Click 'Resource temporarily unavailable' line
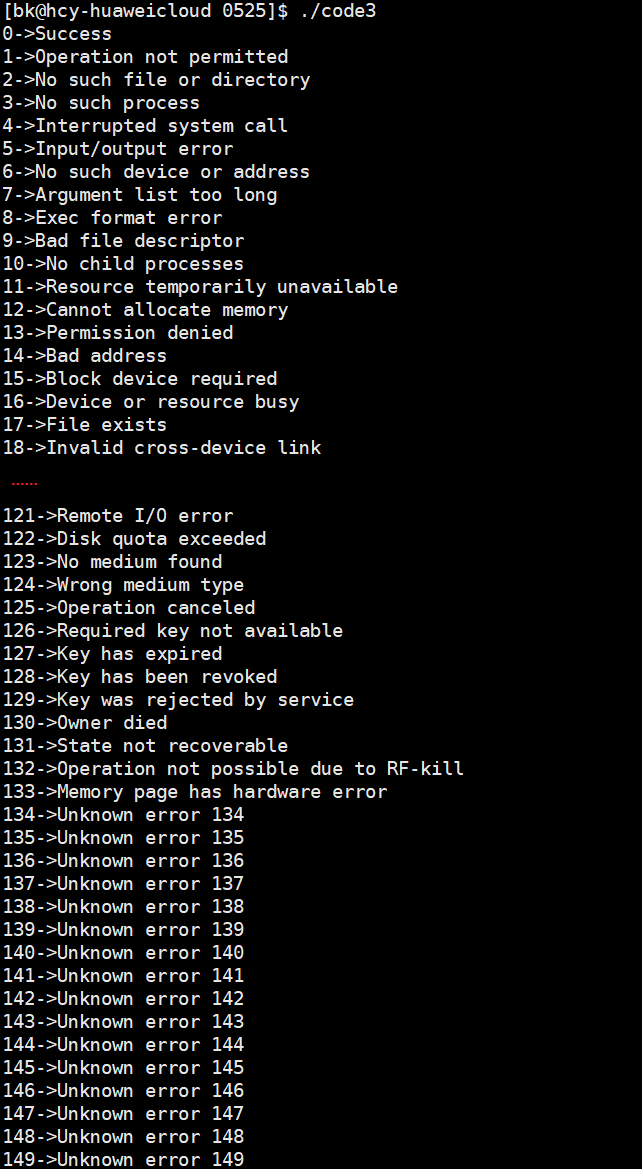This screenshot has height=1169, width=642. (x=200, y=287)
